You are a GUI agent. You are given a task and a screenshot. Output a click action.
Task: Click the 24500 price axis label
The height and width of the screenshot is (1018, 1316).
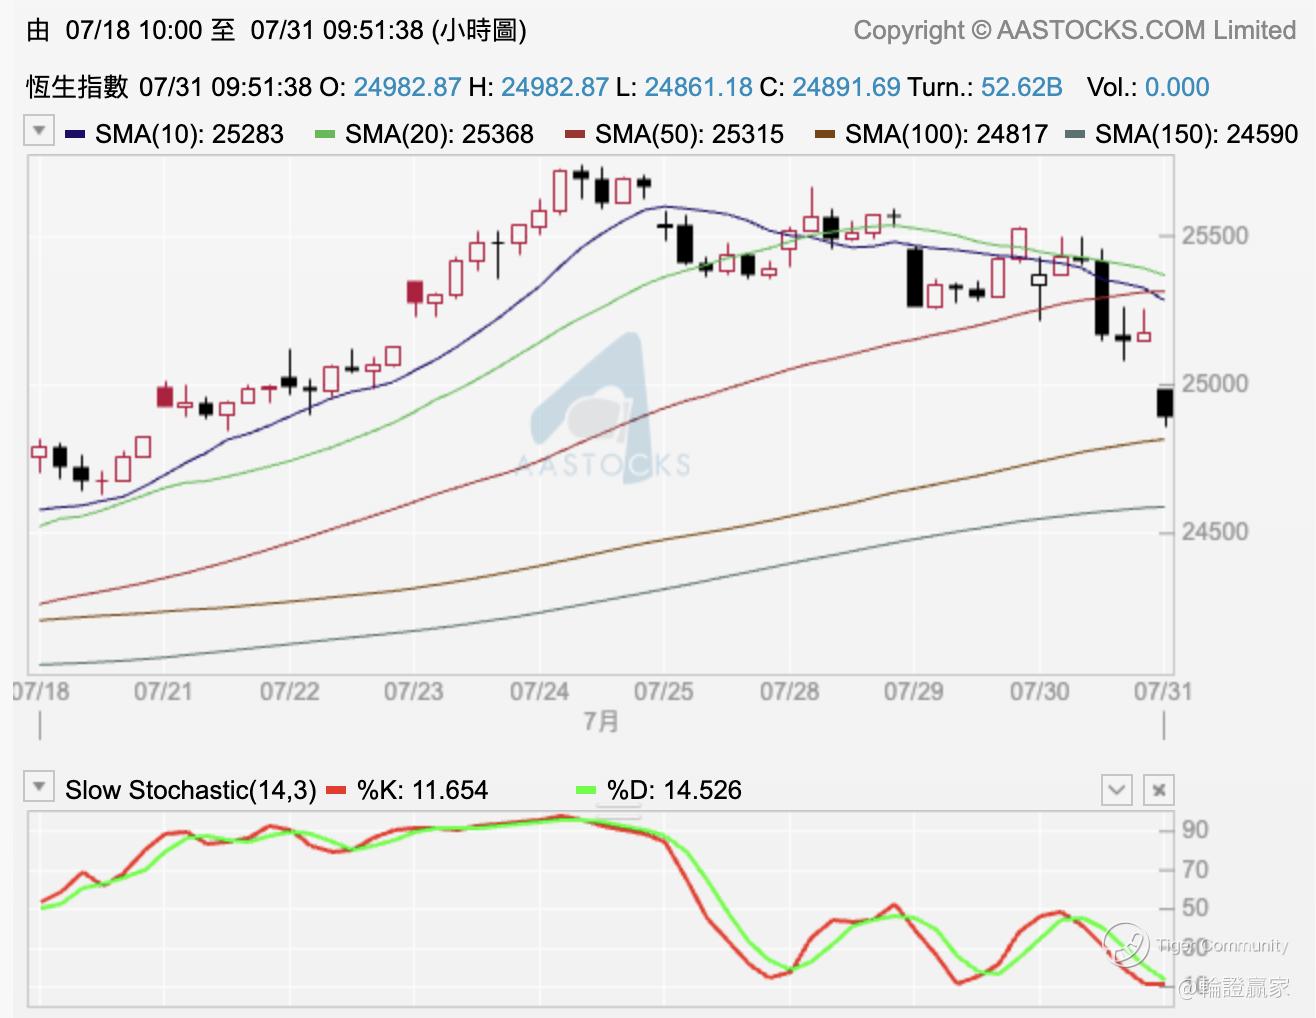[x=1215, y=532]
